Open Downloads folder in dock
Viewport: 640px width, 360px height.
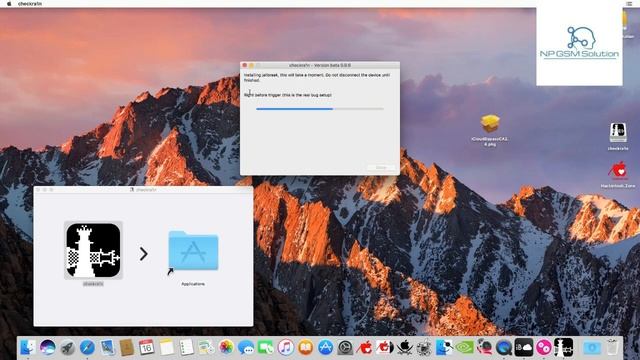coord(592,348)
